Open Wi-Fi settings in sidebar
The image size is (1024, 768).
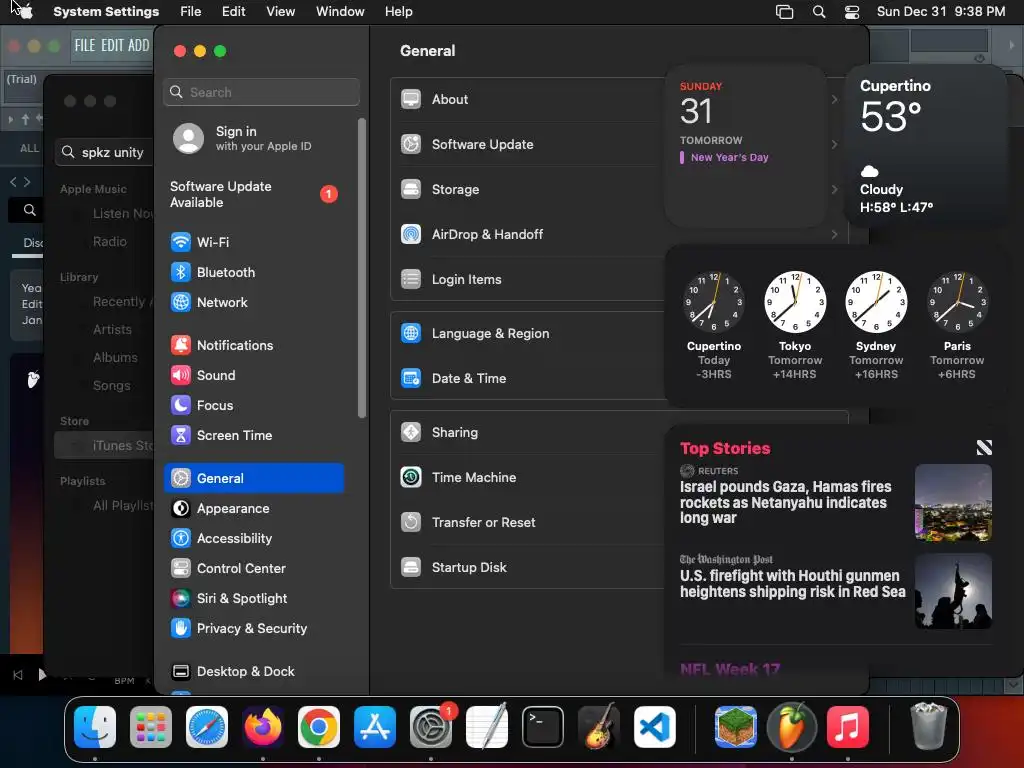click(254, 242)
